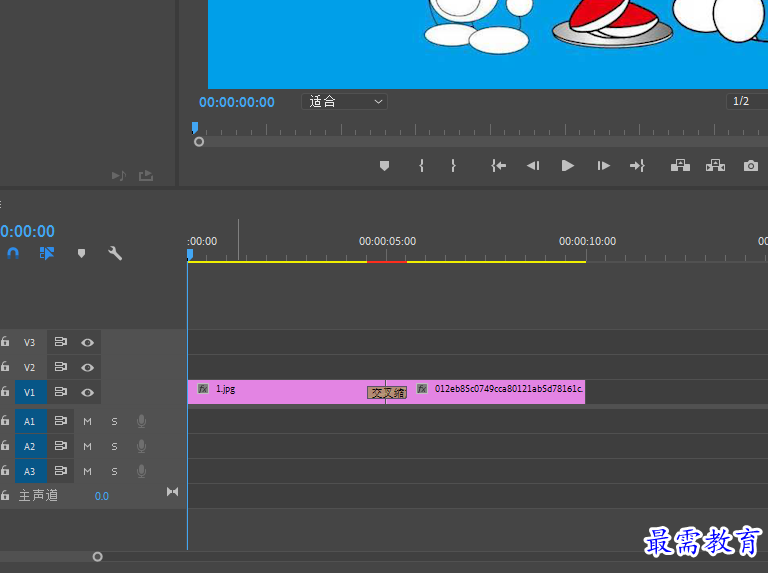Click timeline horizontal zoom scroll handle
The height and width of the screenshot is (573, 768).
coord(97,557)
